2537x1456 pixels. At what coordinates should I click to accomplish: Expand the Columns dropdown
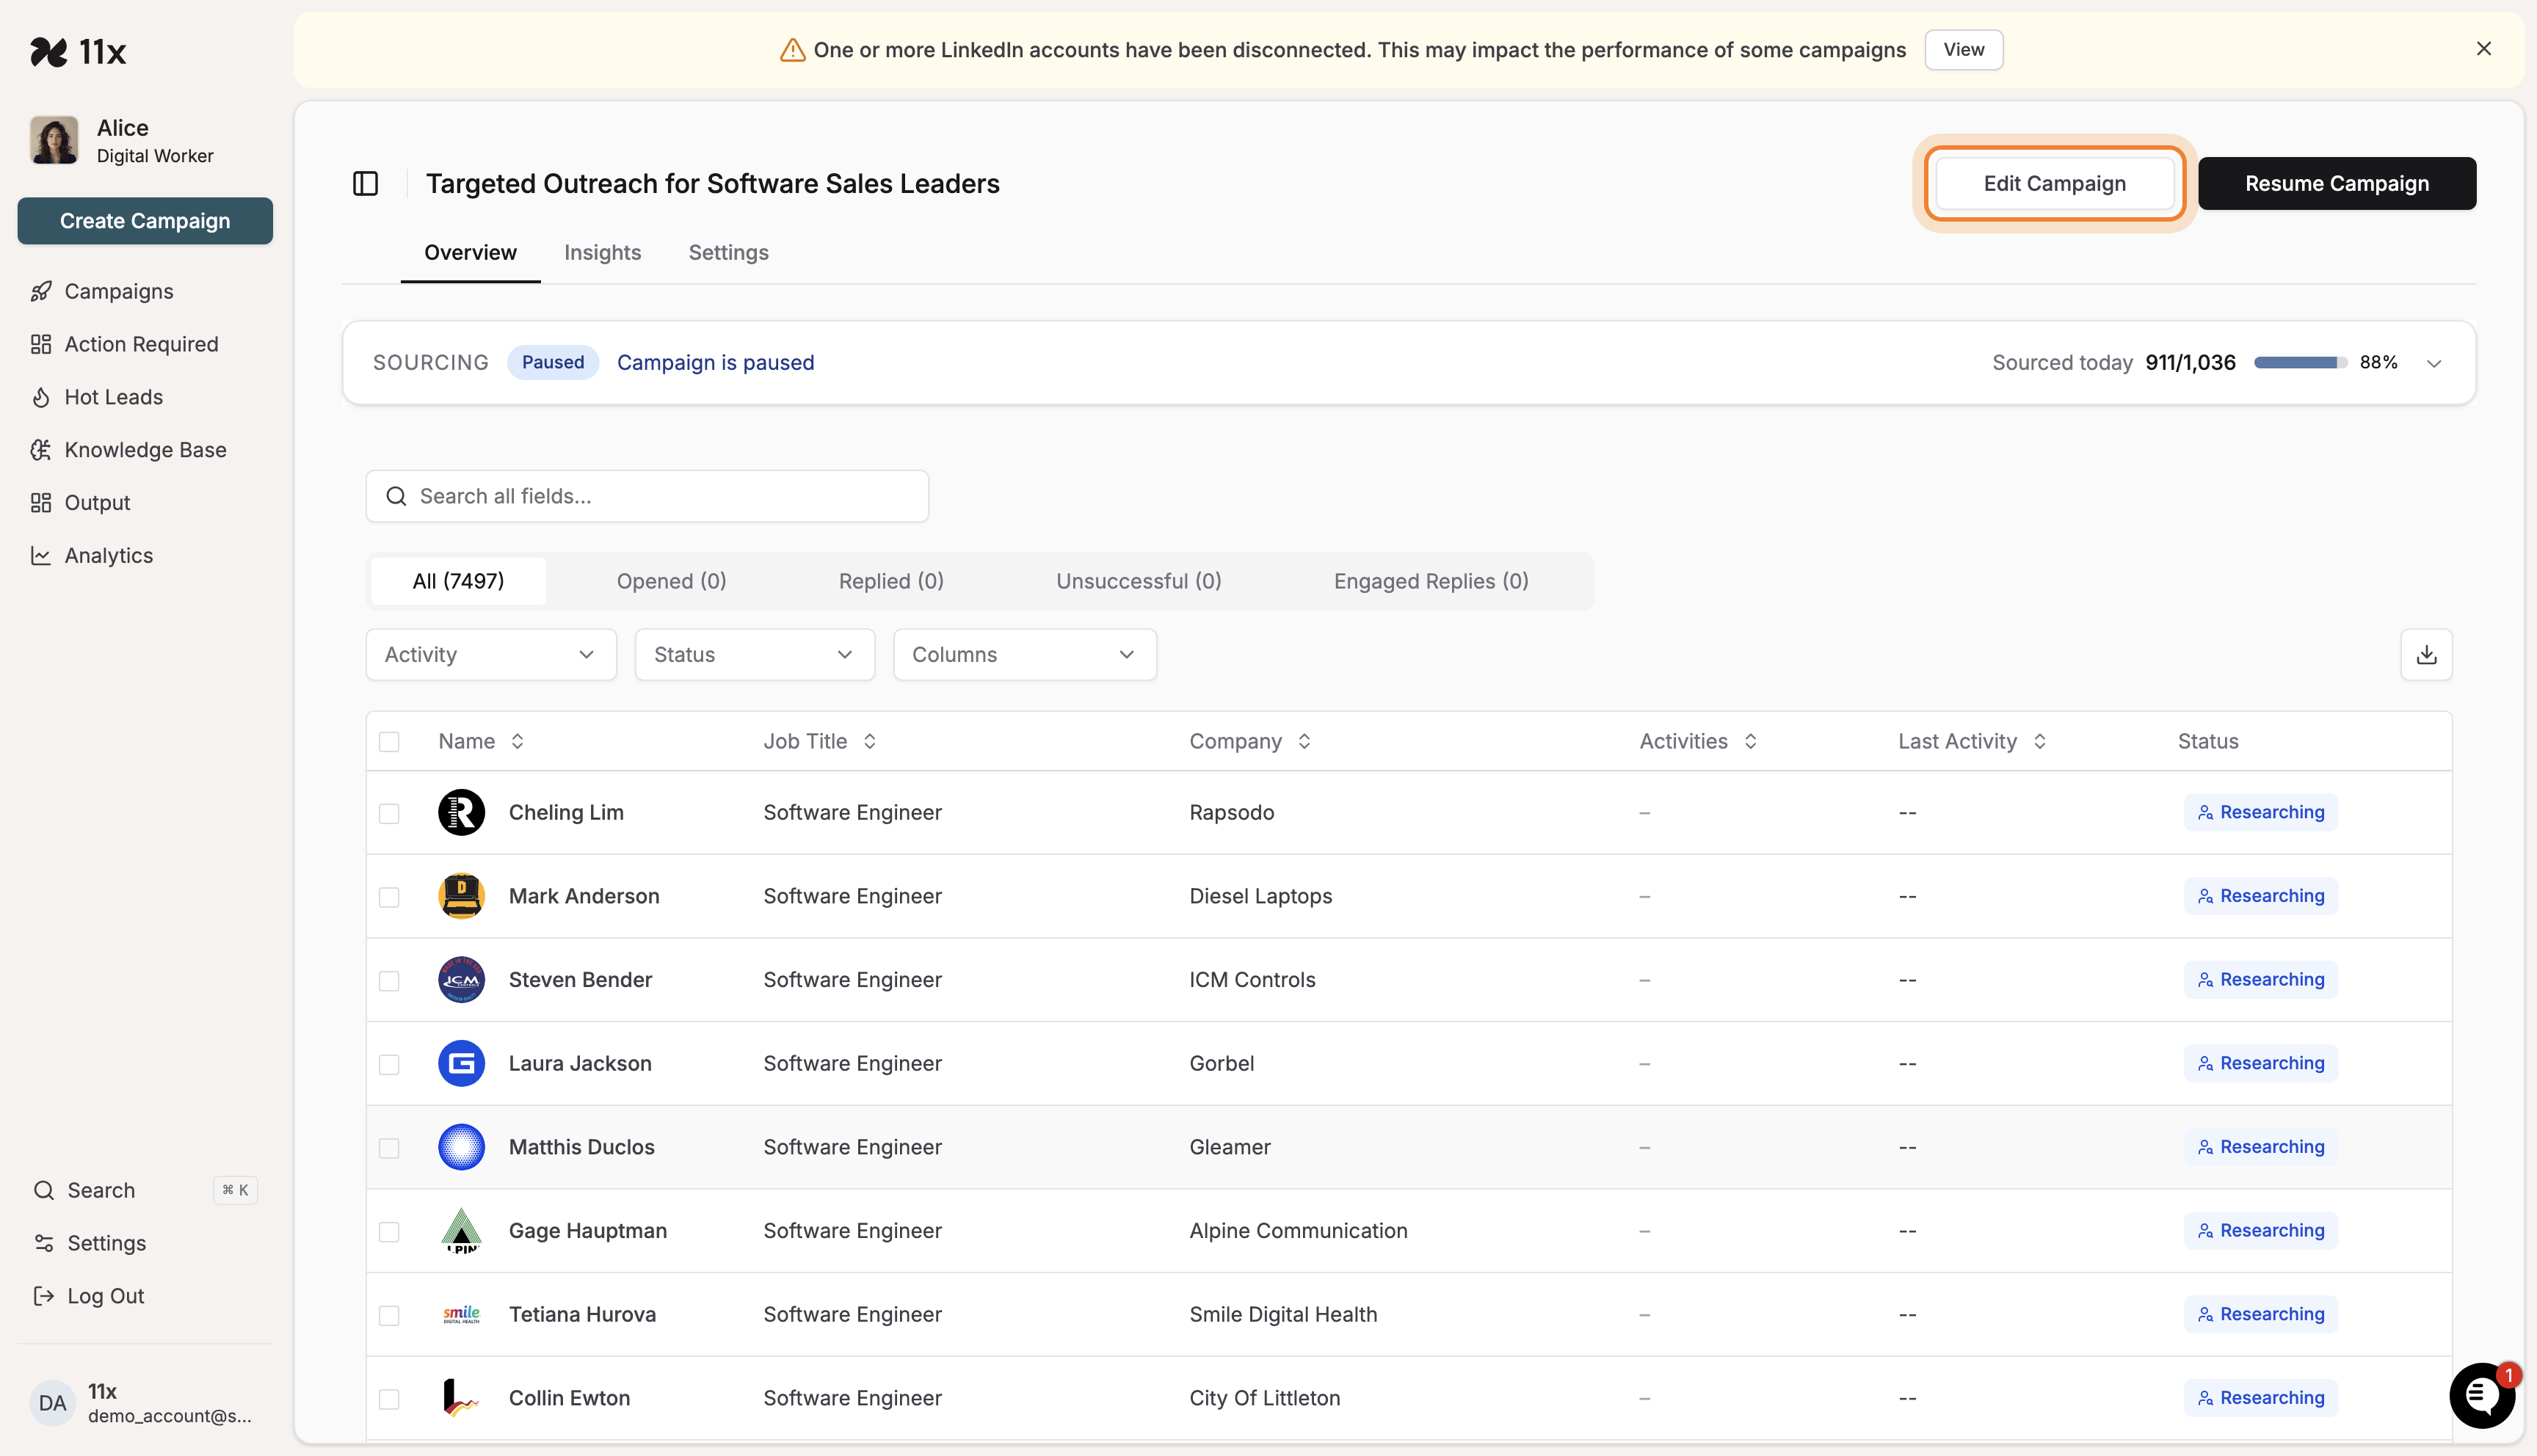click(x=1024, y=654)
